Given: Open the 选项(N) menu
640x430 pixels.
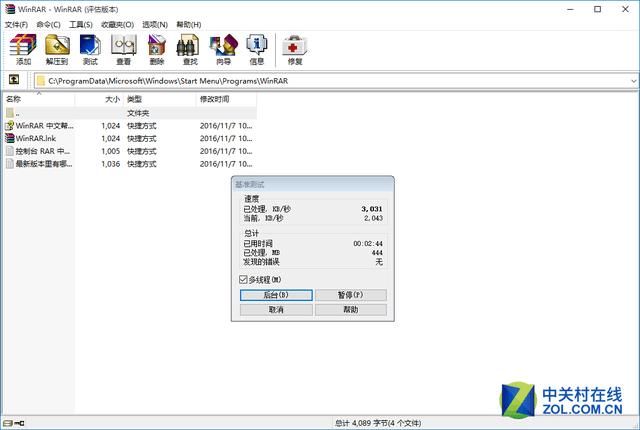Looking at the screenshot, I should [x=155, y=24].
